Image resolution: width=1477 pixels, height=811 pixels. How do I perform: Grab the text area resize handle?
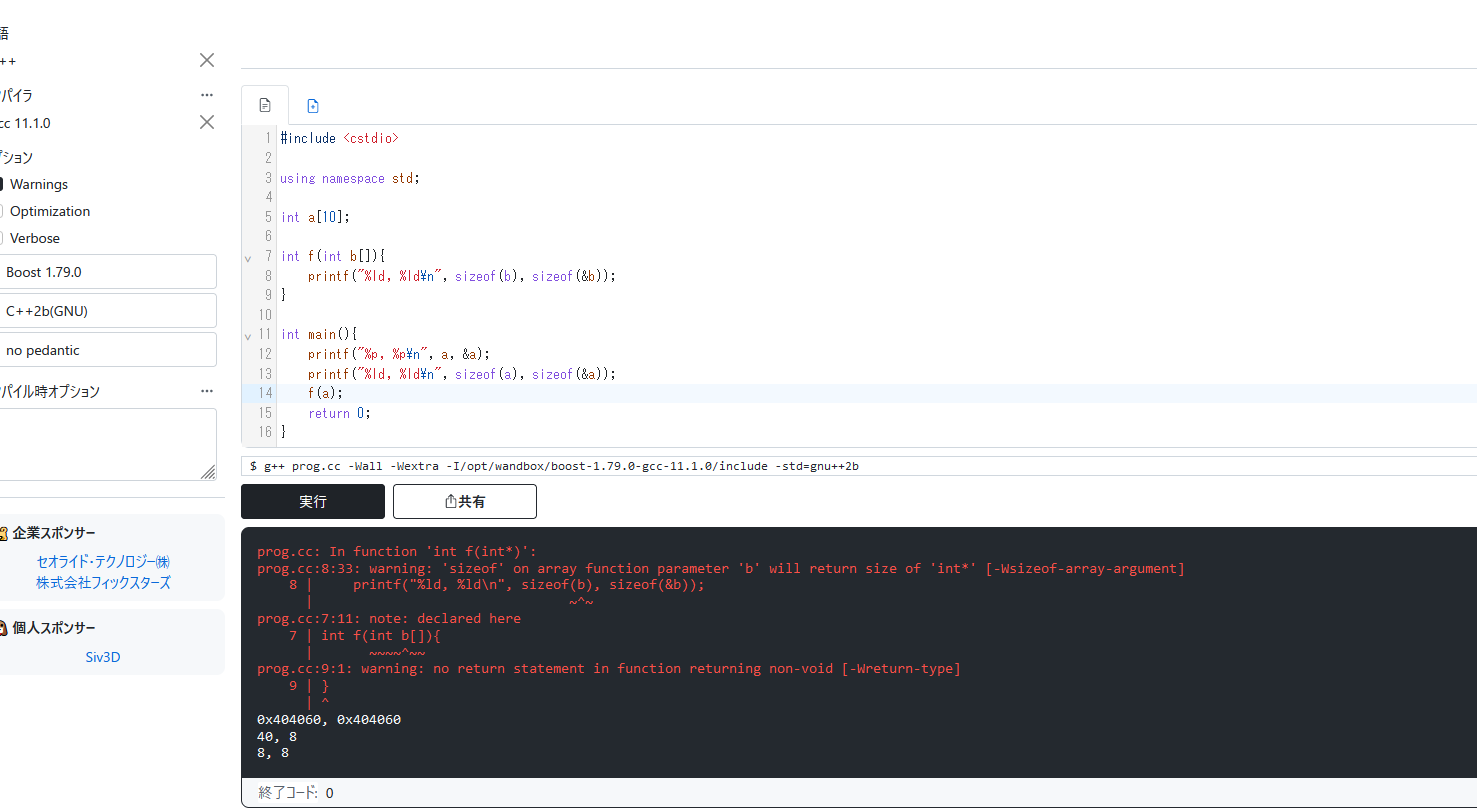pos(208,472)
